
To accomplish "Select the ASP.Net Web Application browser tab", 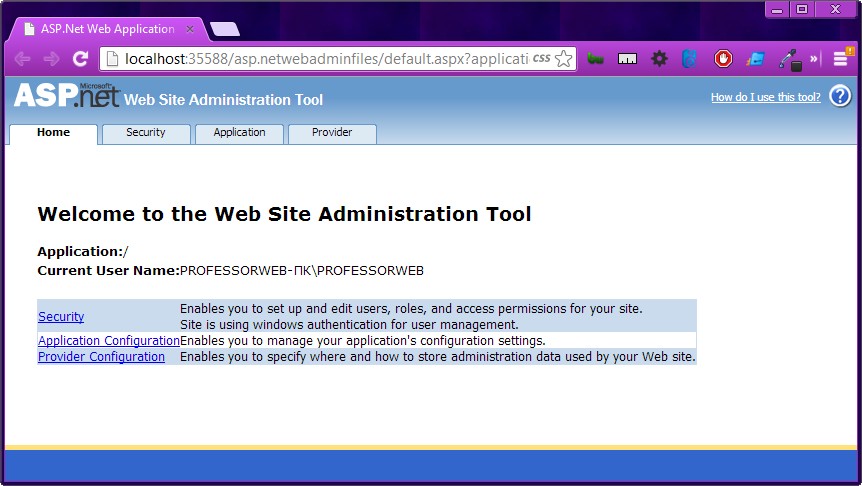I will pos(108,29).
